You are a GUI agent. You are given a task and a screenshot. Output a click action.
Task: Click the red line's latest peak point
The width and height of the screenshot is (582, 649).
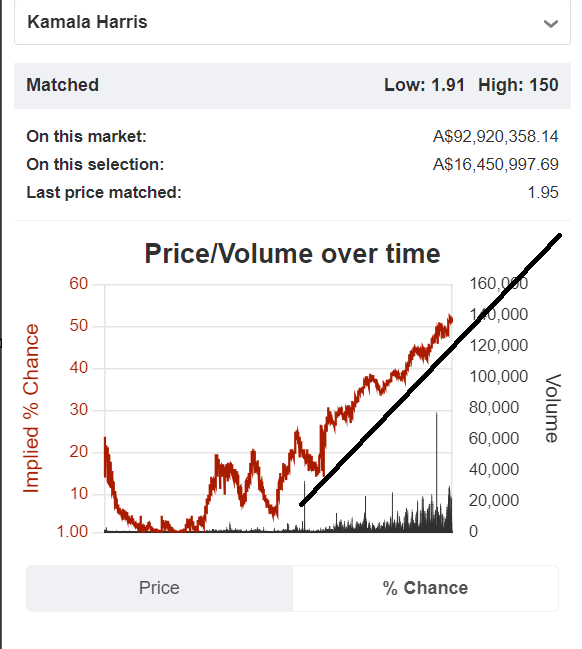tap(450, 318)
